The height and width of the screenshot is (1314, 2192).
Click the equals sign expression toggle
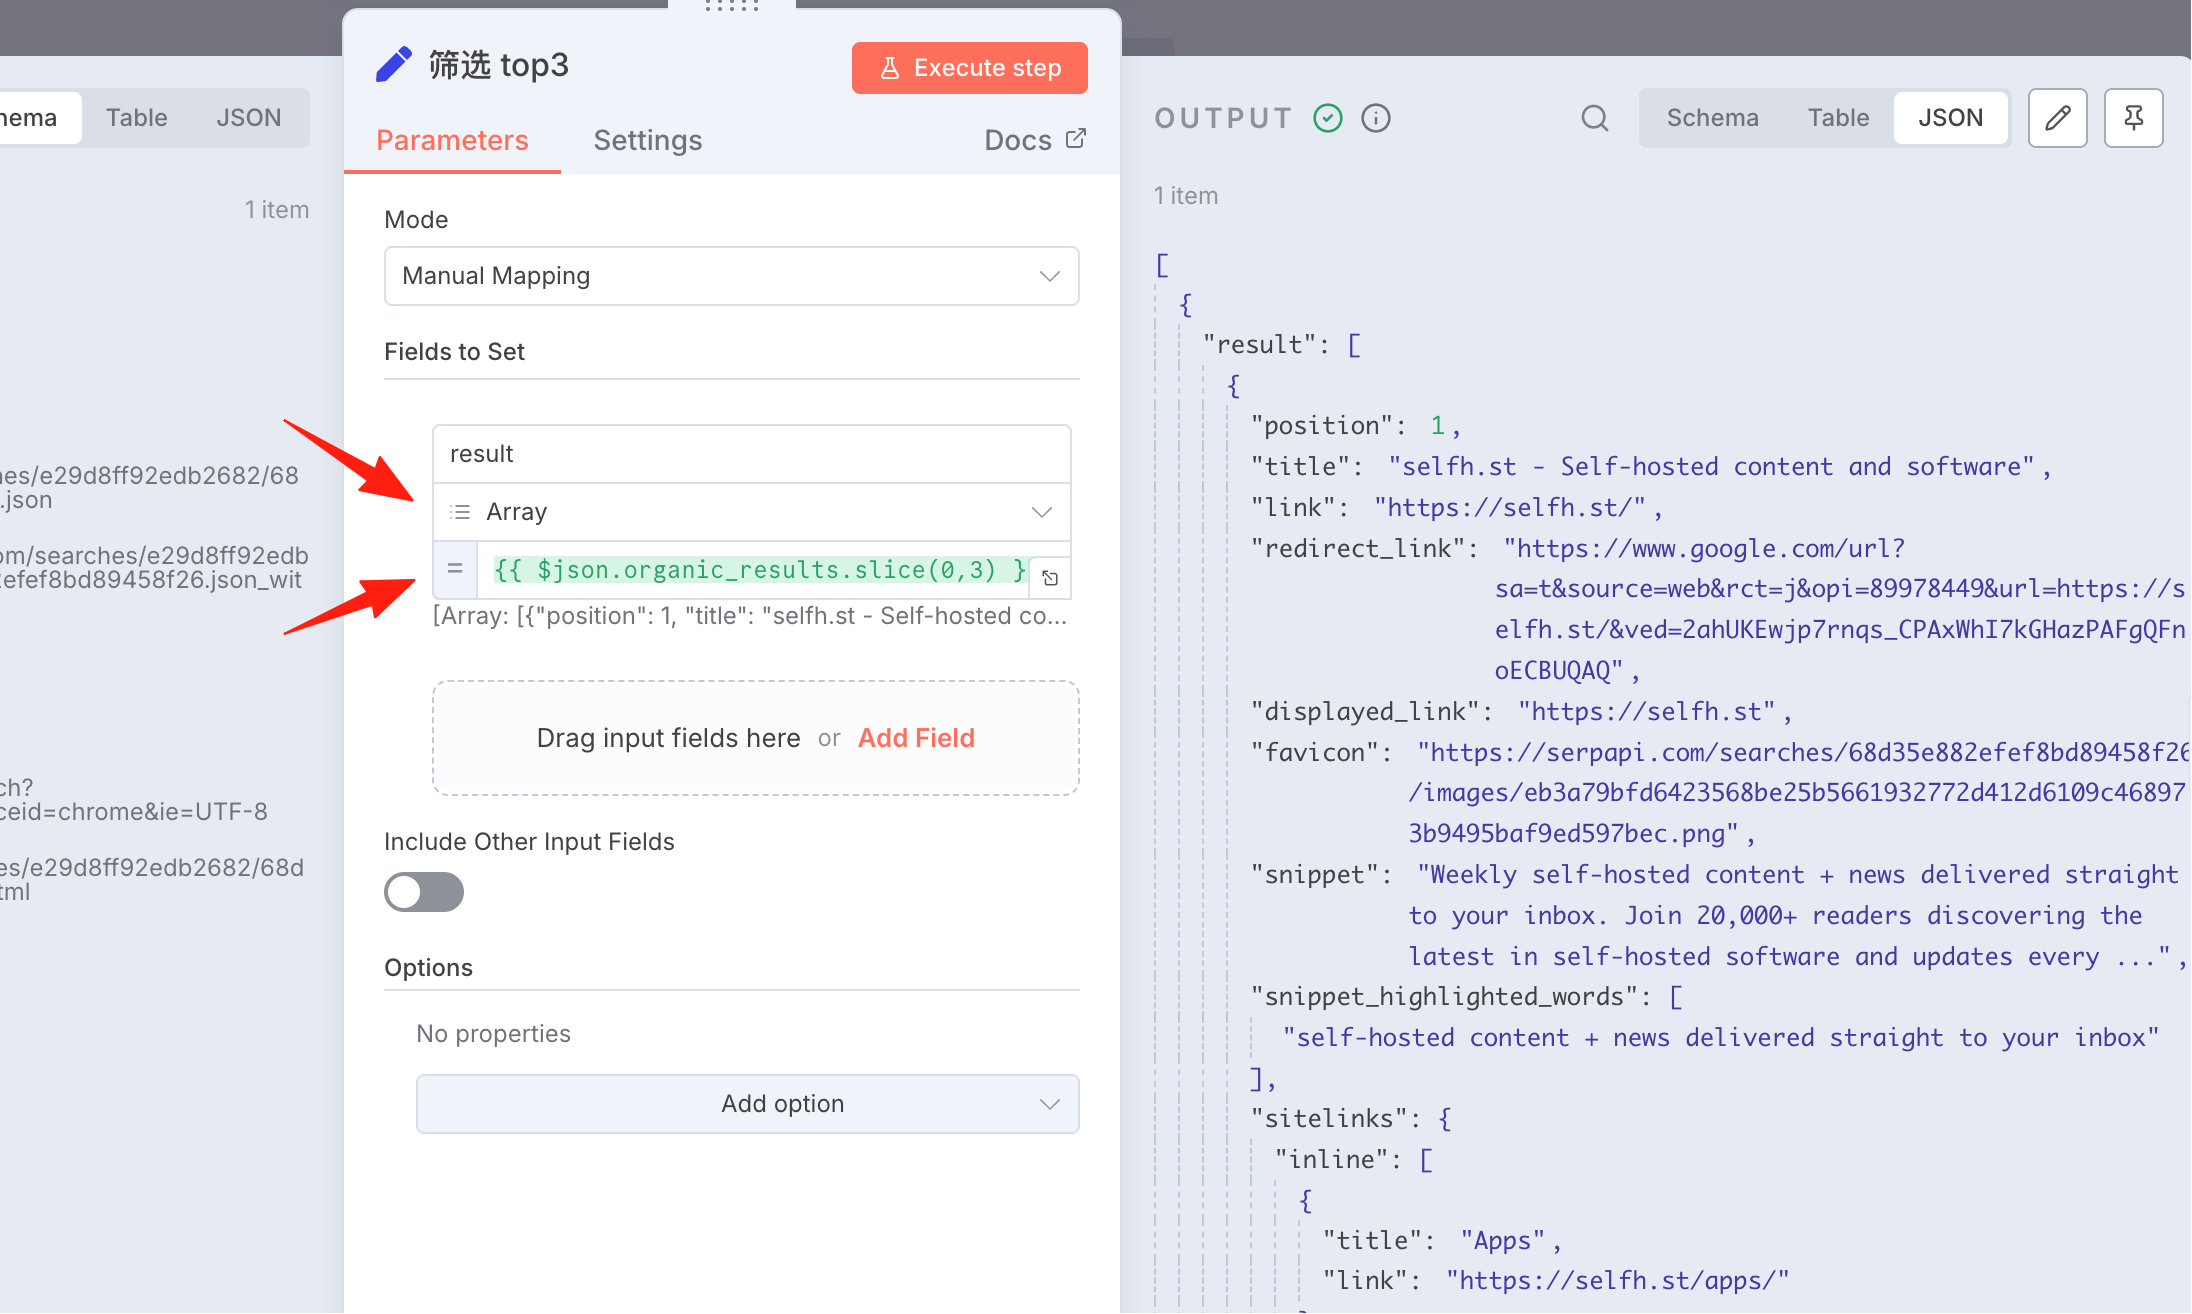(455, 569)
